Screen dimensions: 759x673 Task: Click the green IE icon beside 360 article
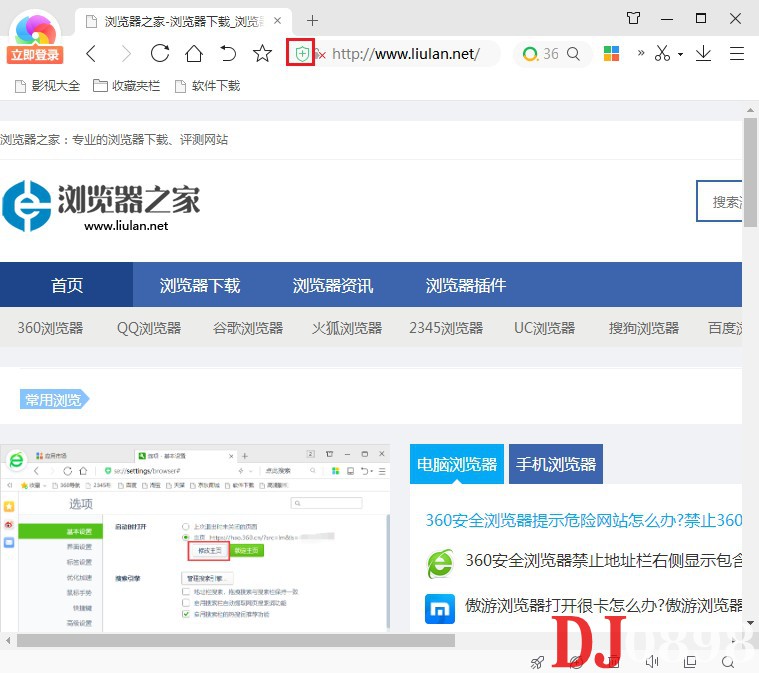[440, 563]
